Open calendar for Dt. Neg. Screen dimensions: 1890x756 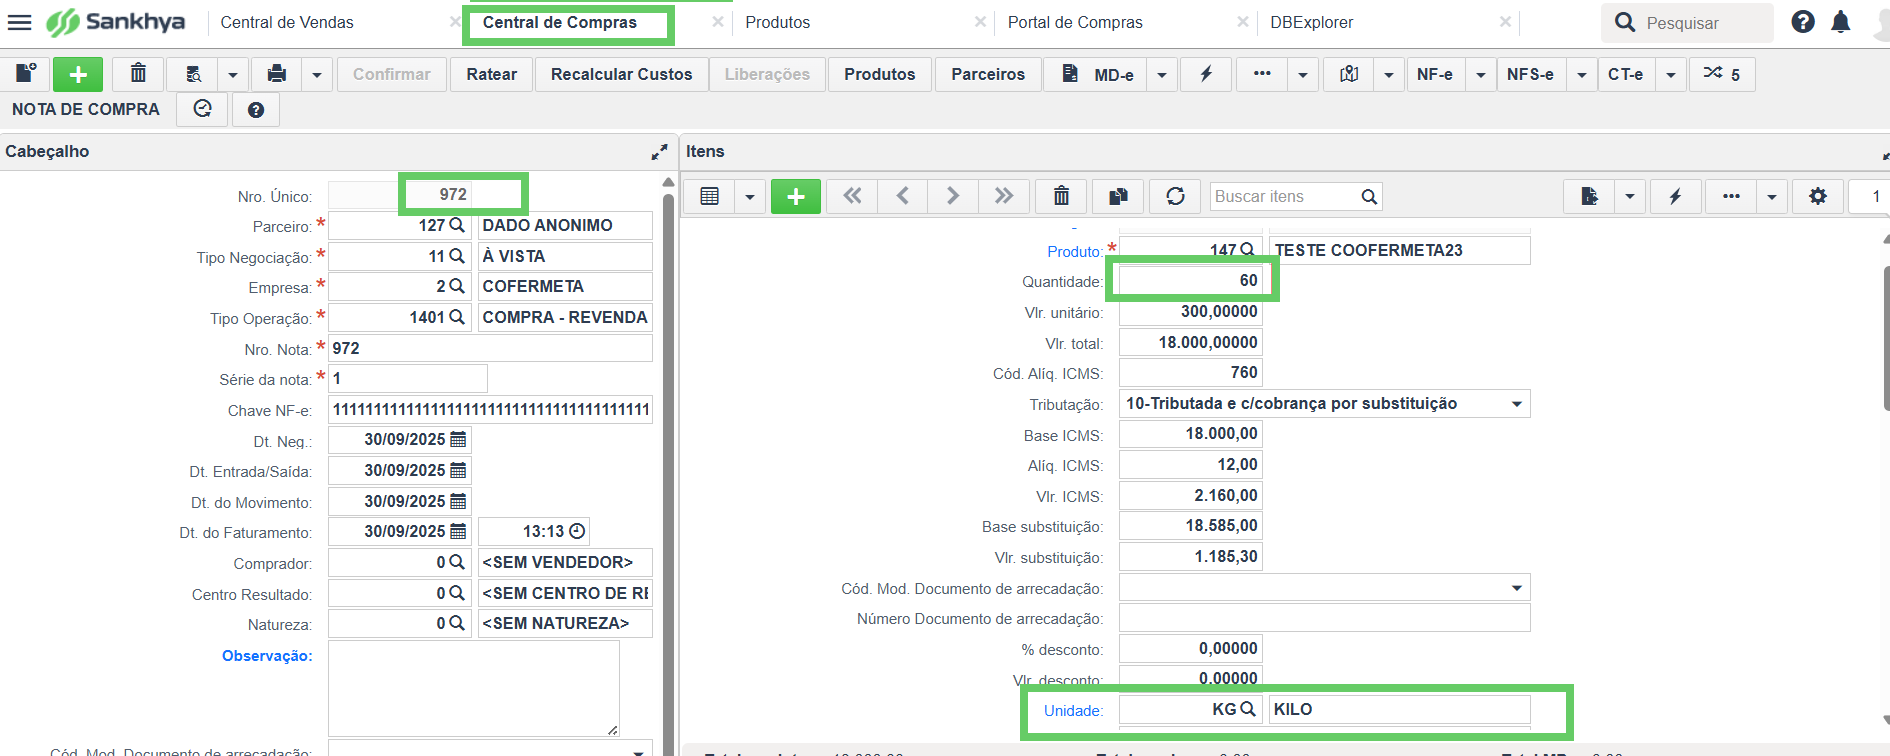(x=458, y=439)
